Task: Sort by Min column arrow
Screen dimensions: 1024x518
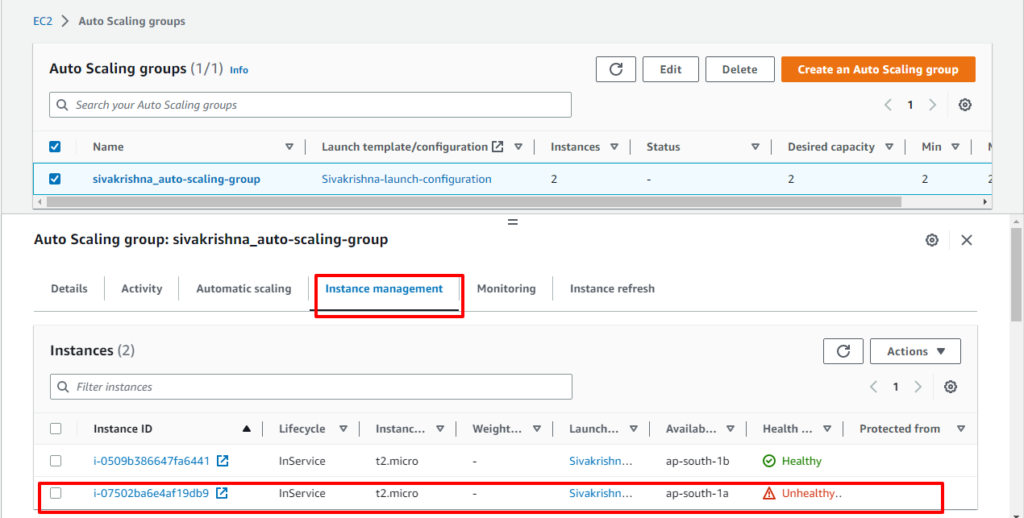Action: click(955, 147)
